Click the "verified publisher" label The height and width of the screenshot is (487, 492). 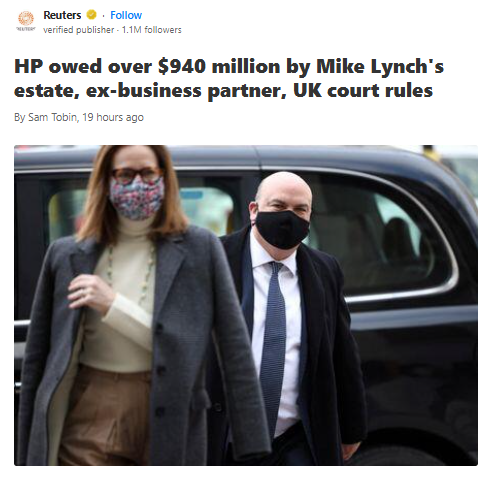[79, 30]
